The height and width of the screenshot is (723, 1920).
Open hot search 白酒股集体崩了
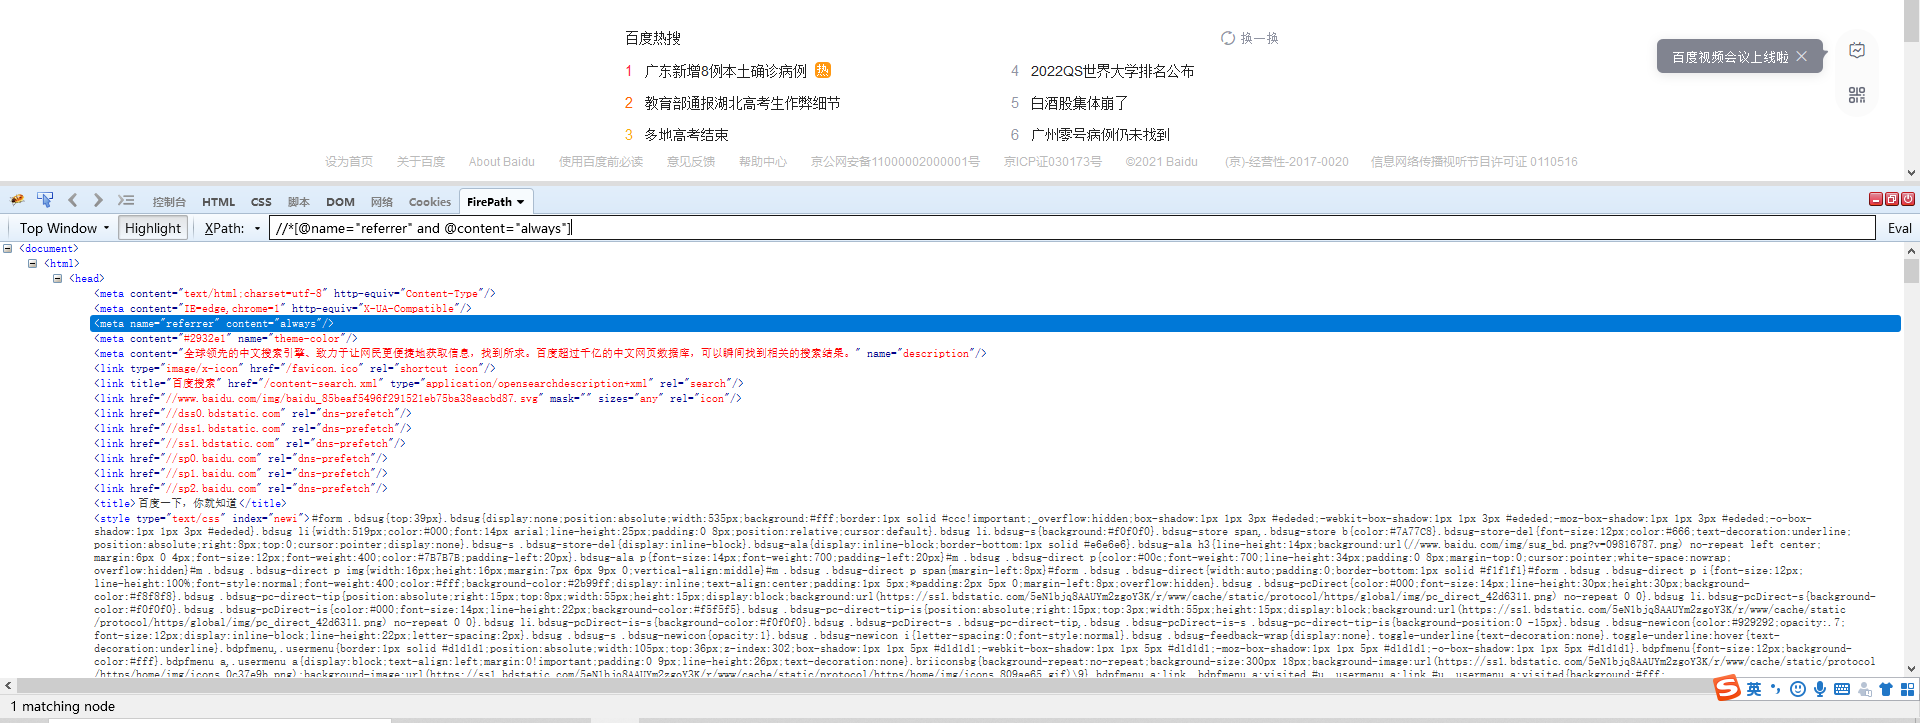(x=1079, y=103)
